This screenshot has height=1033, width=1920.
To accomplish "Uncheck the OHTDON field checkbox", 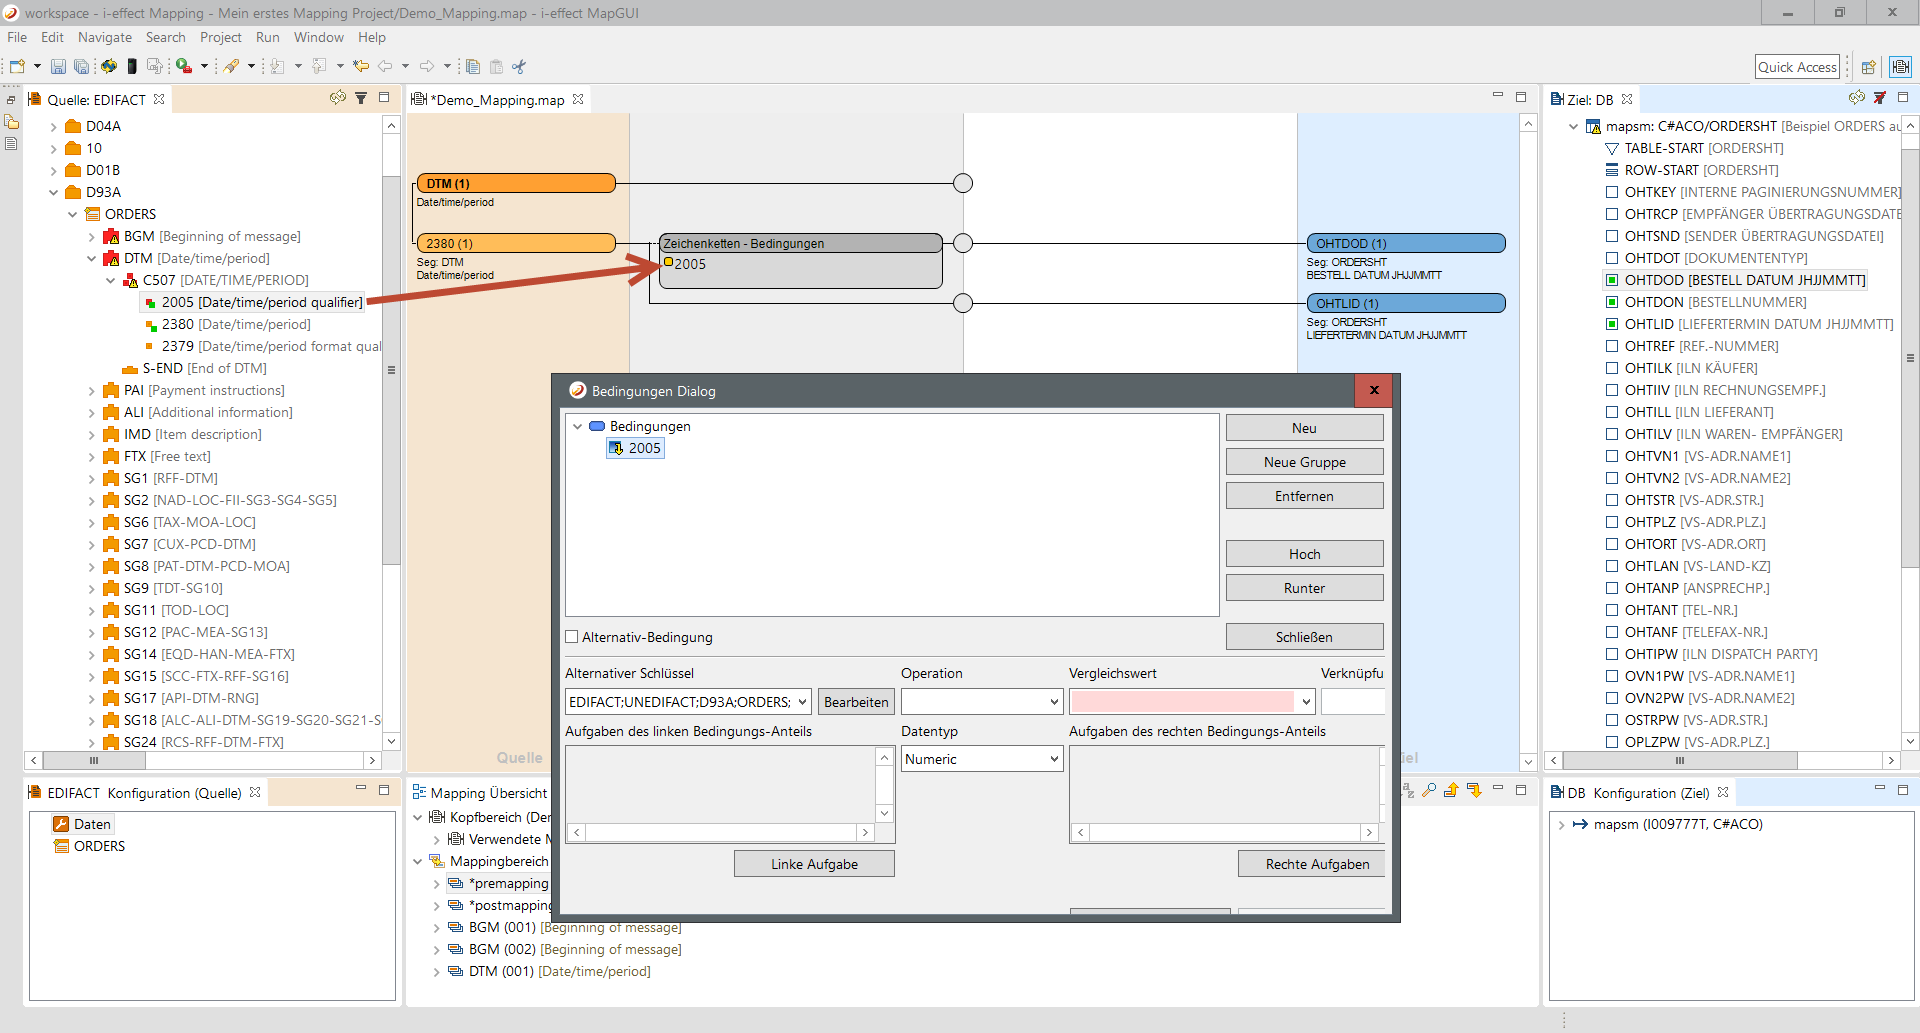I will (x=1612, y=302).
